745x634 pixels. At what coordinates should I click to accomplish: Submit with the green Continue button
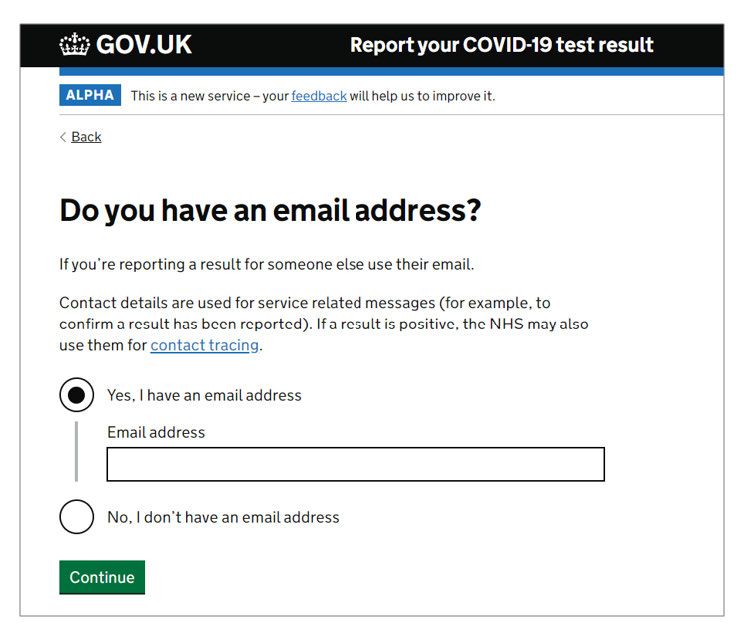click(x=102, y=577)
